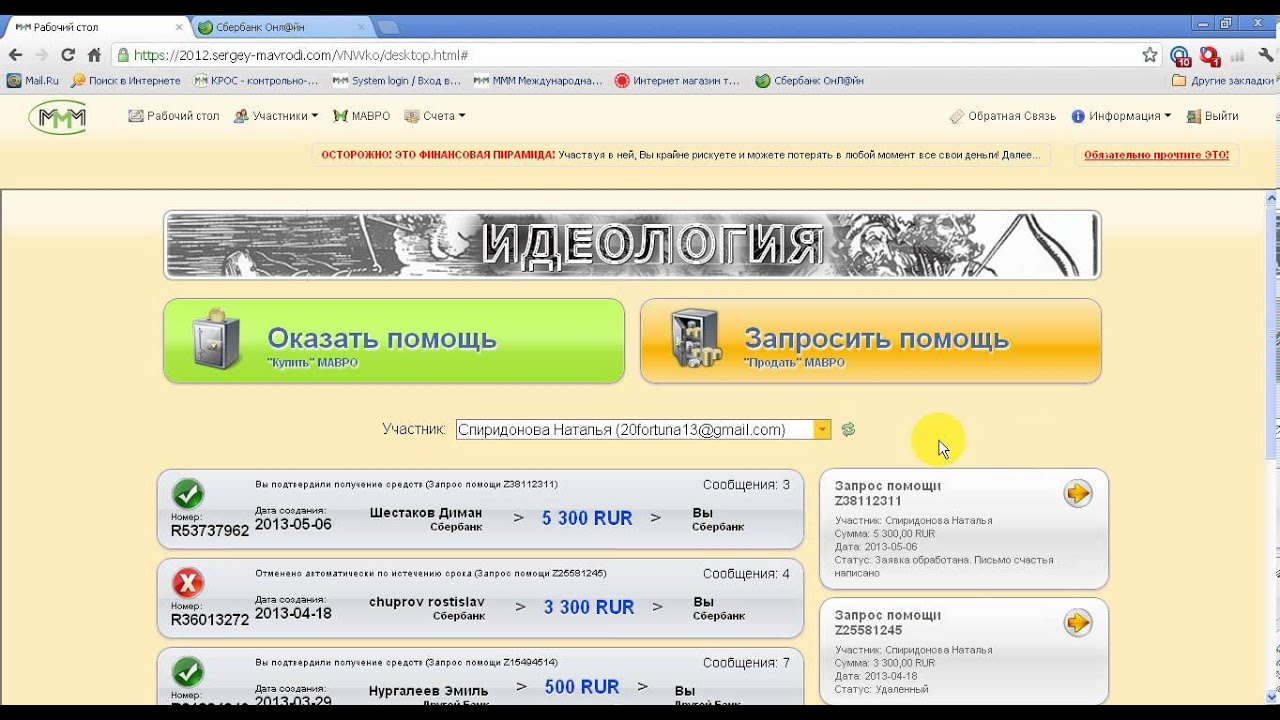Click order number R53737962
This screenshot has height=720, width=1280.
[210, 531]
